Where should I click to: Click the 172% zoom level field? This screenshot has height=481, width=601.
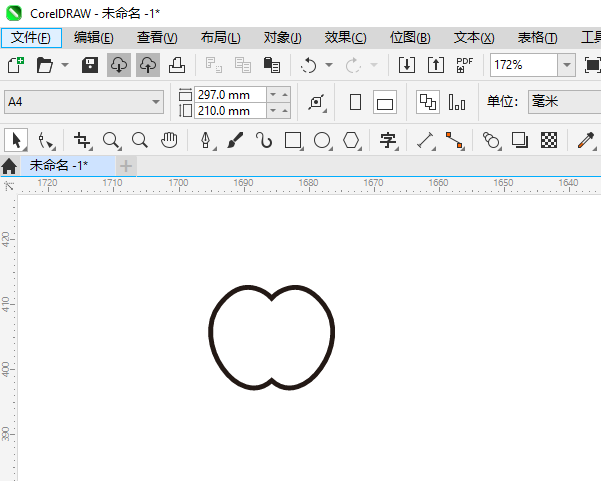coord(524,65)
